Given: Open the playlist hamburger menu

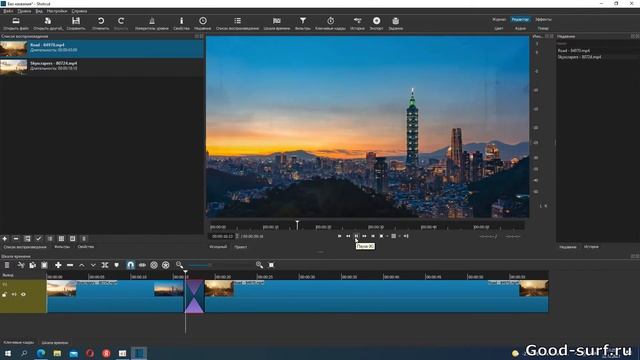Looking at the screenshot, I should point(84,239).
